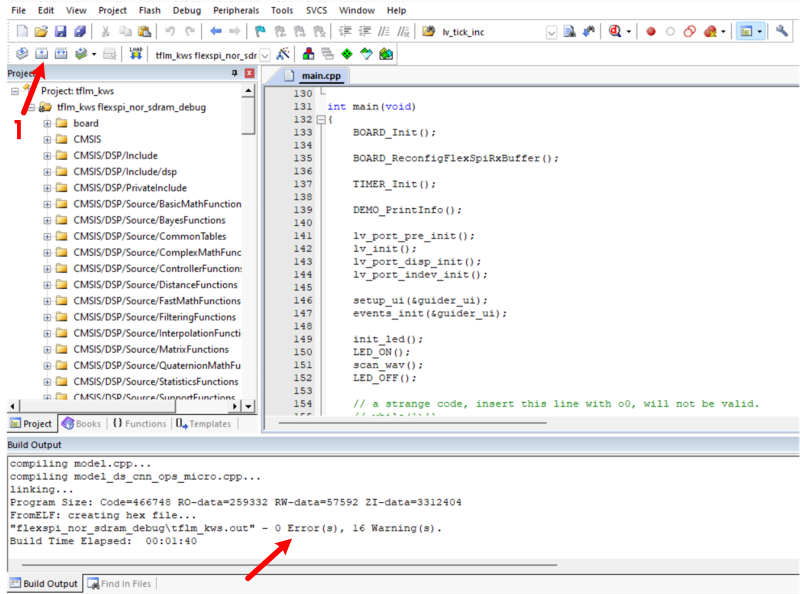Pin the Project panel with the pushpin
The image size is (800, 594).
pos(236,74)
